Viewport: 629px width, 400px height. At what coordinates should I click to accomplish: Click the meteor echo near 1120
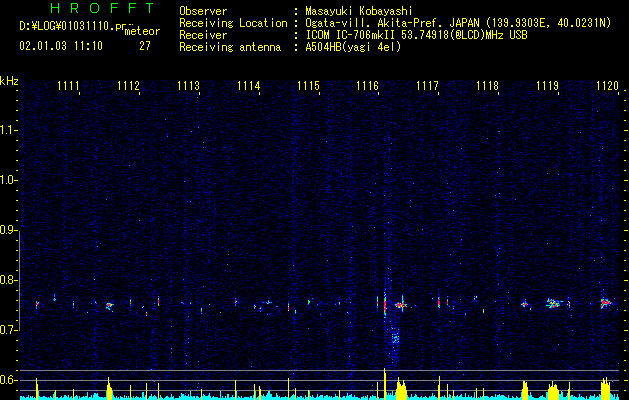(x=606, y=302)
